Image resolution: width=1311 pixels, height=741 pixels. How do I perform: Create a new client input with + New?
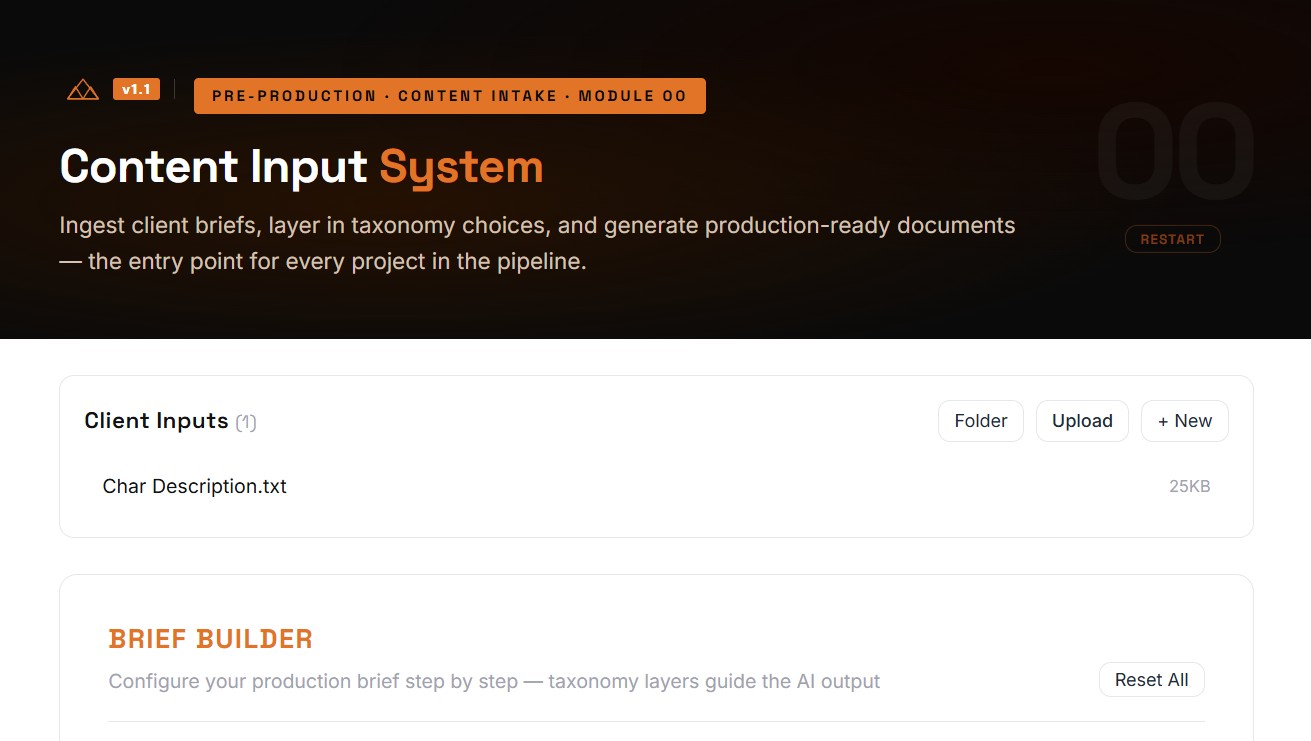[1185, 421]
